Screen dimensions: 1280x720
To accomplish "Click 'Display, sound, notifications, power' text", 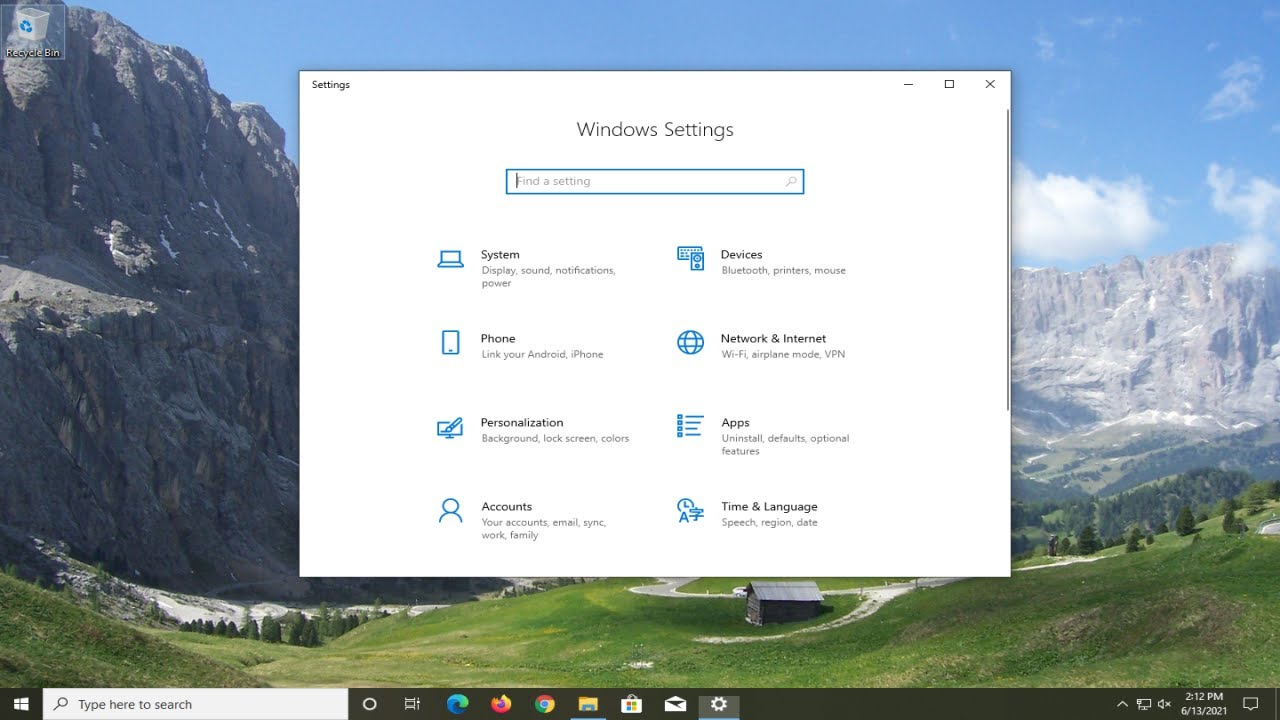I will [x=548, y=277].
